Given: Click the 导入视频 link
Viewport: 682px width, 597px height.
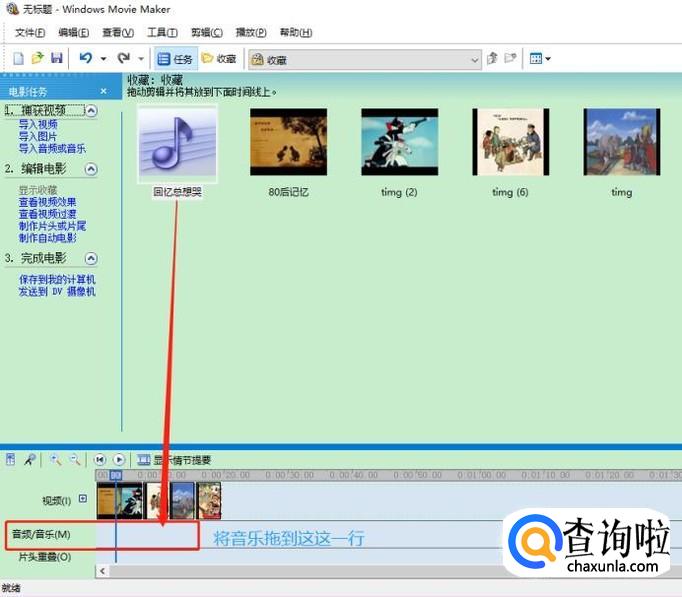Looking at the screenshot, I should tap(38, 124).
